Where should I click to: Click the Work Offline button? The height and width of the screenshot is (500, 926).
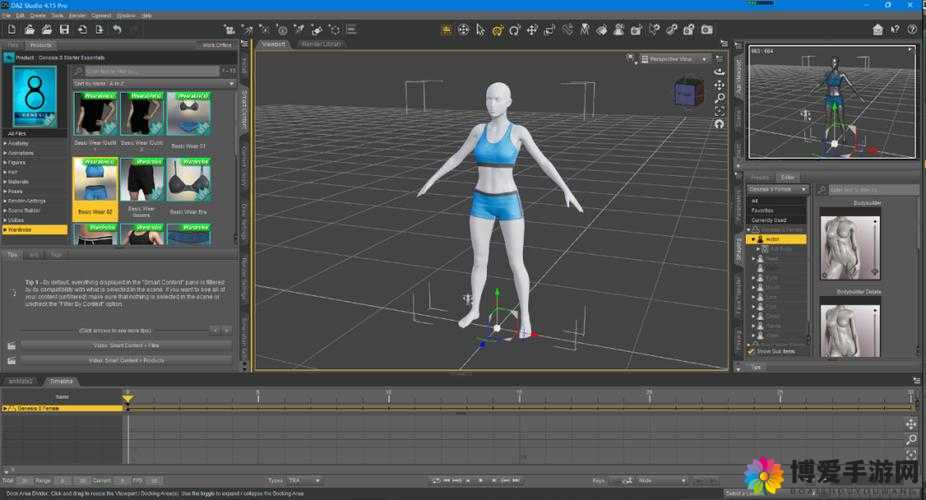(x=217, y=45)
